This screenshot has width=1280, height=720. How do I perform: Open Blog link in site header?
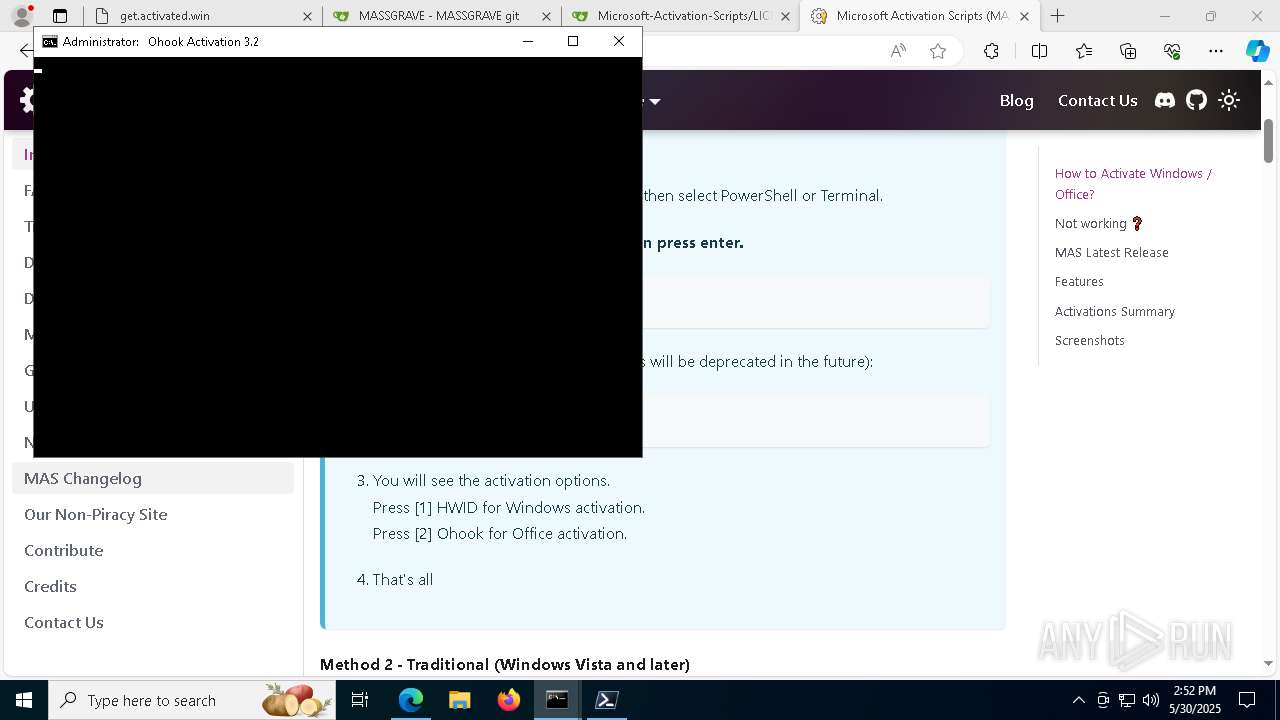(x=1016, y=100)
